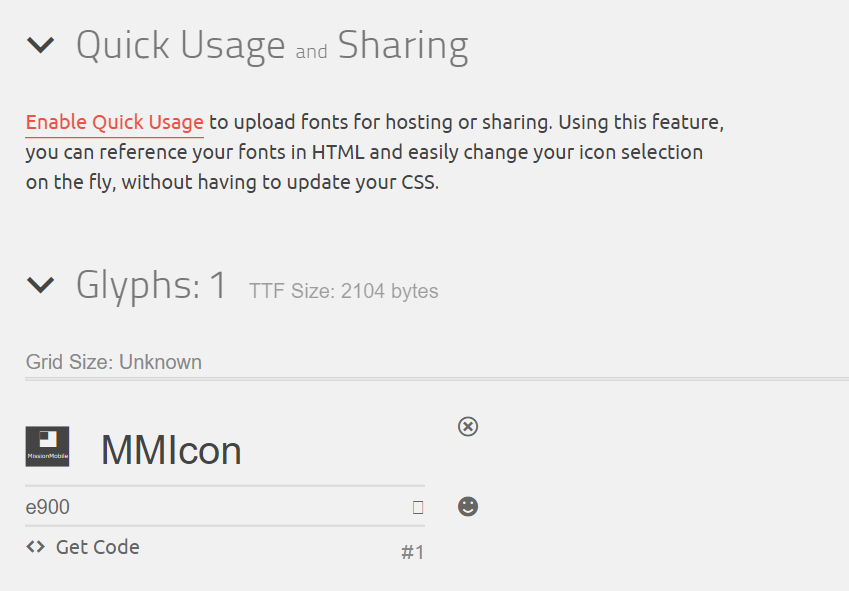
Task: Collapse the Glyphs section chevron
Action: (x=41, y=285)
